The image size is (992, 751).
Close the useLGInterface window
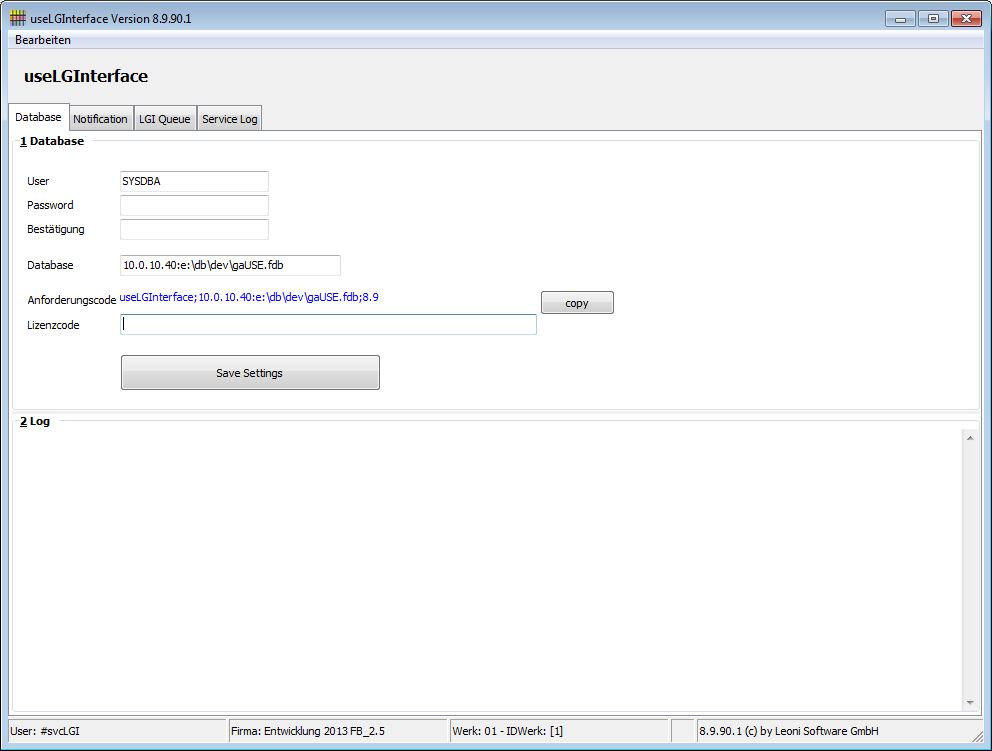click(966, 18)
